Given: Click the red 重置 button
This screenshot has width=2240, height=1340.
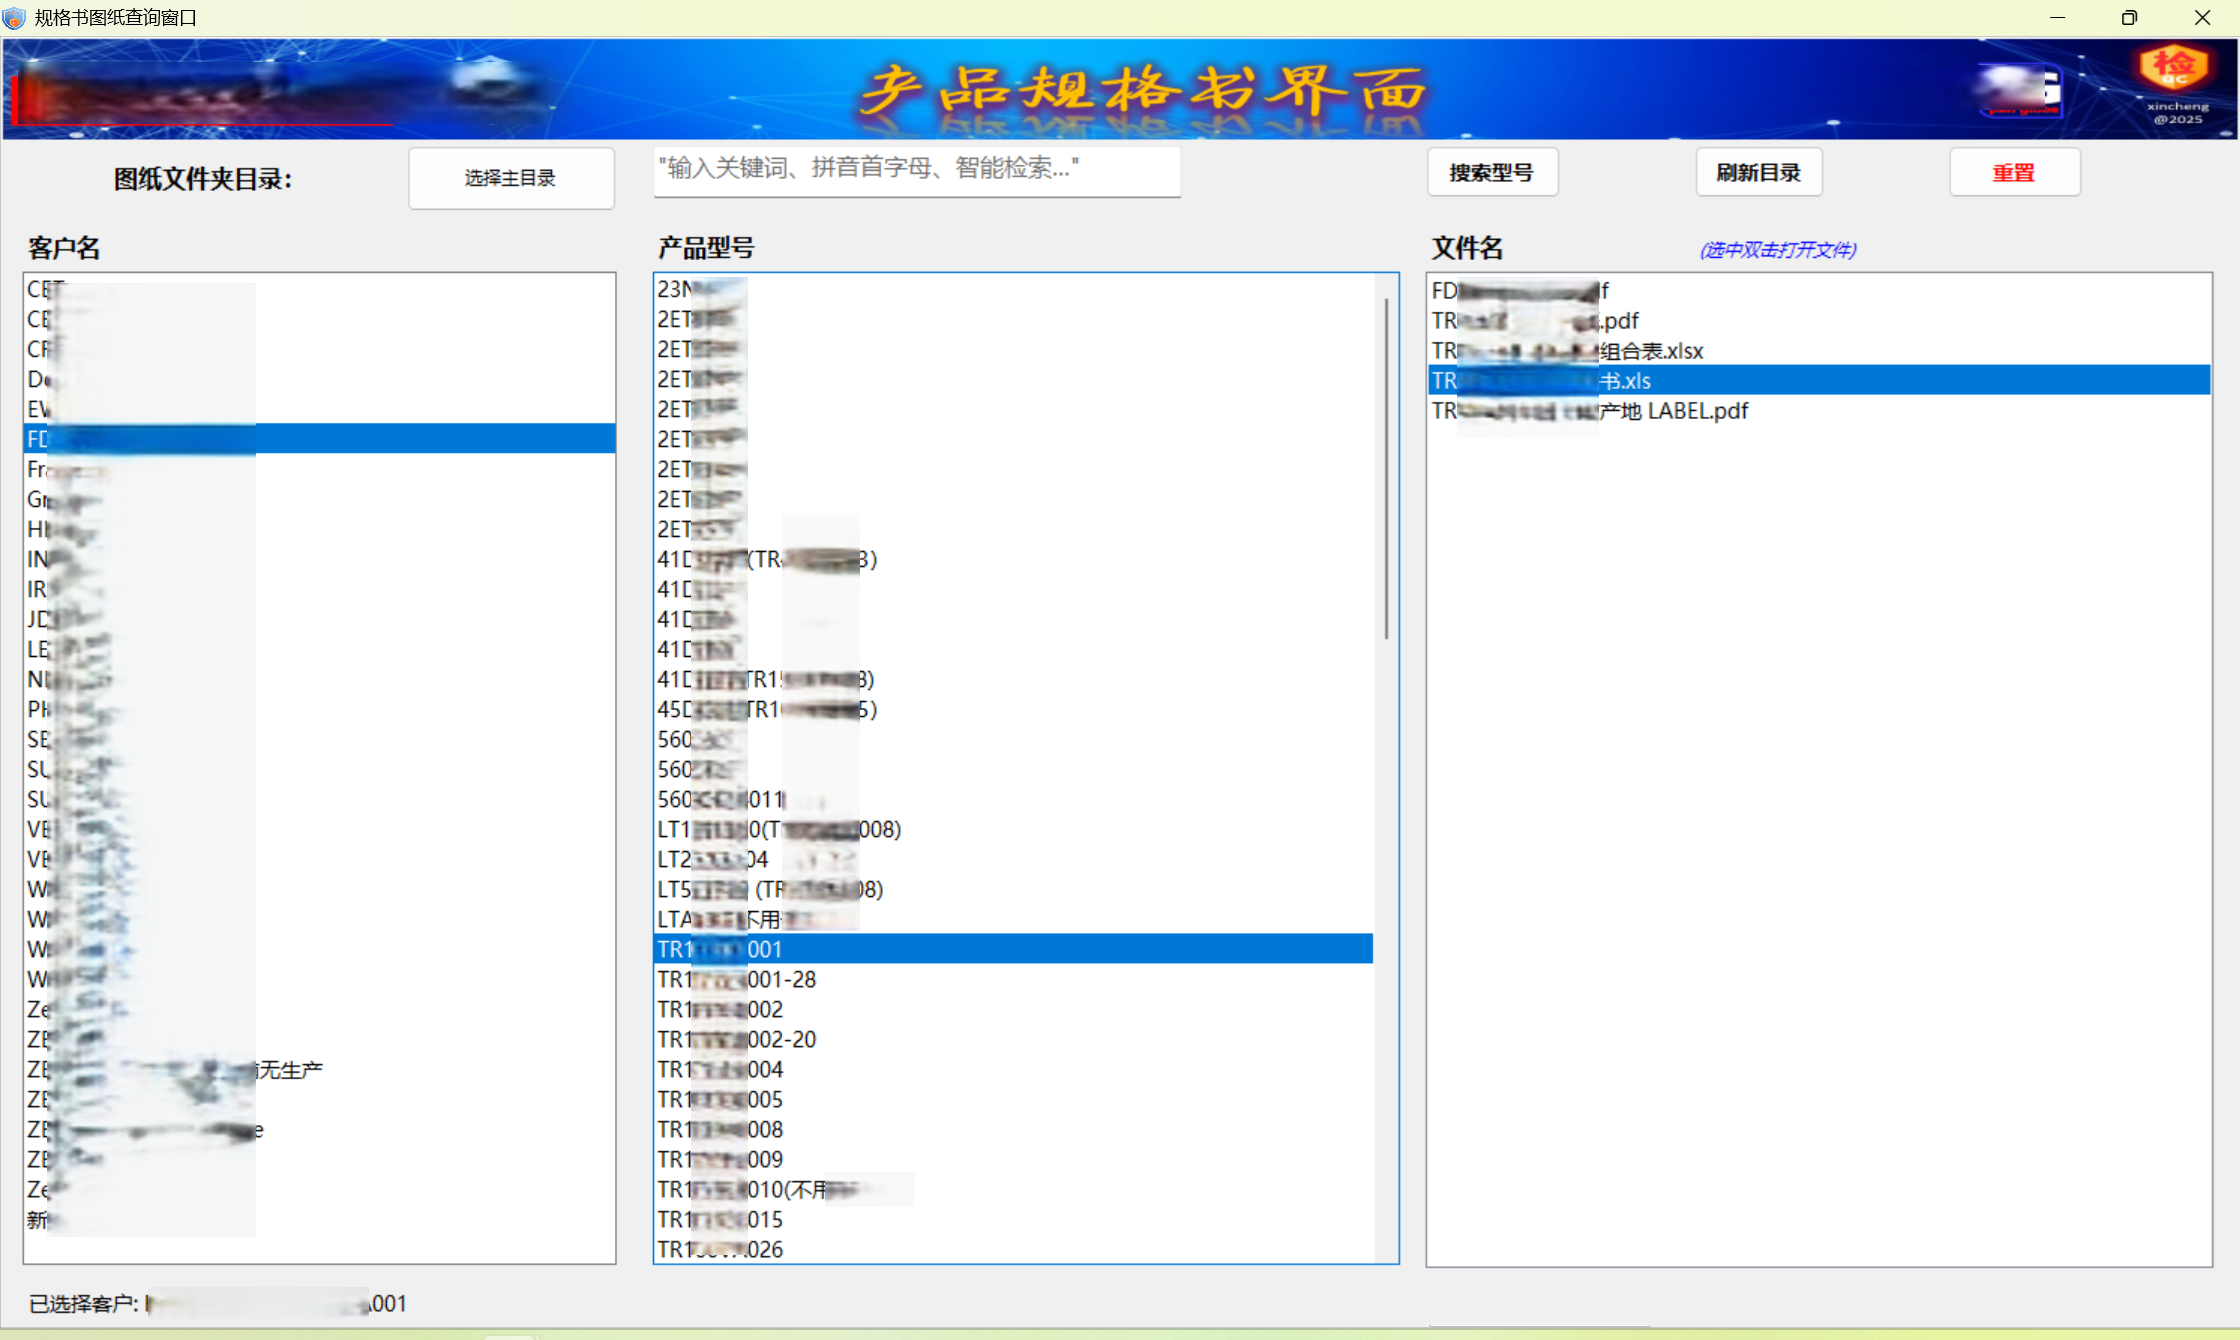Looking at the screenshot, I should [2013, 173].
